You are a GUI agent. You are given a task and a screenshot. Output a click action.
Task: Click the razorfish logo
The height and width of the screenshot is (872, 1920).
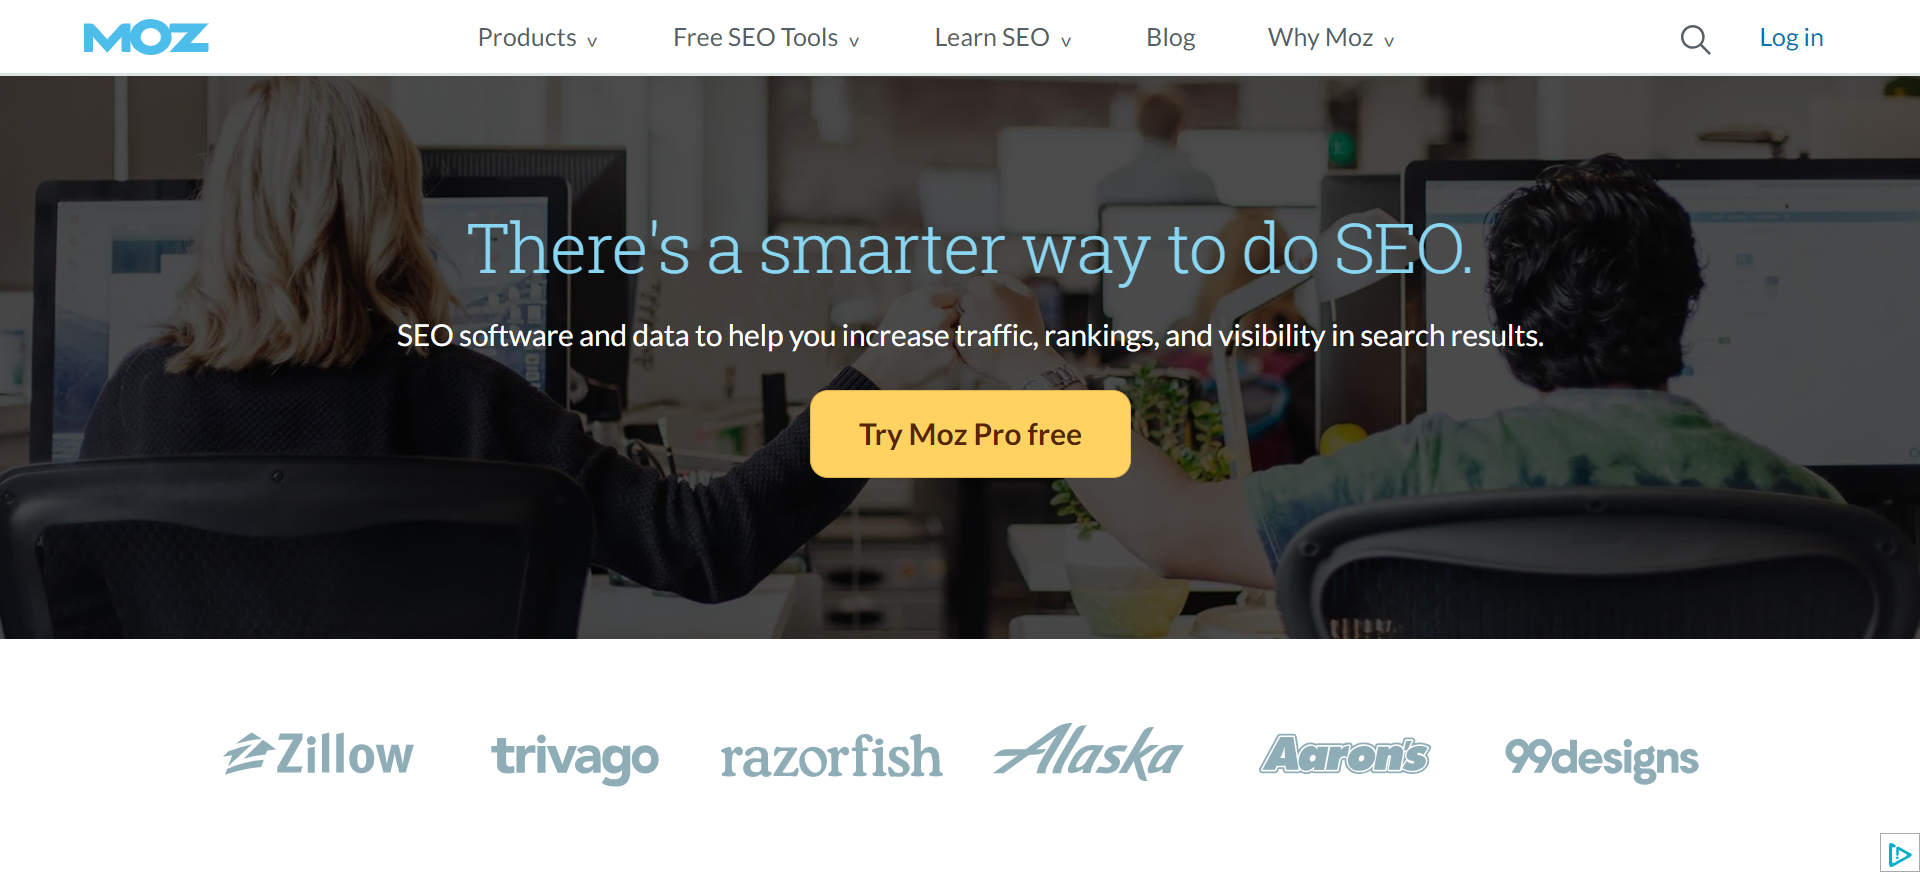tap(831, 757)
